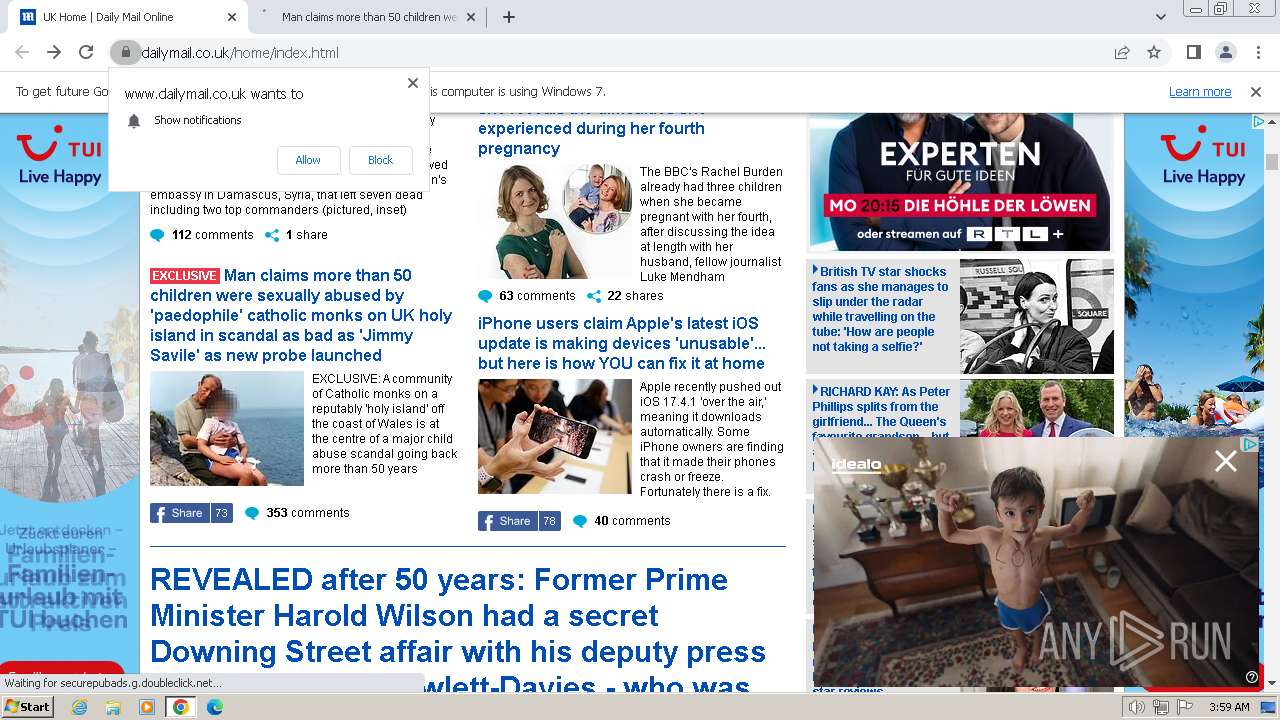Reload the Daily Mail page
This screenshot has width=1280, height=720.
[86, 52]
